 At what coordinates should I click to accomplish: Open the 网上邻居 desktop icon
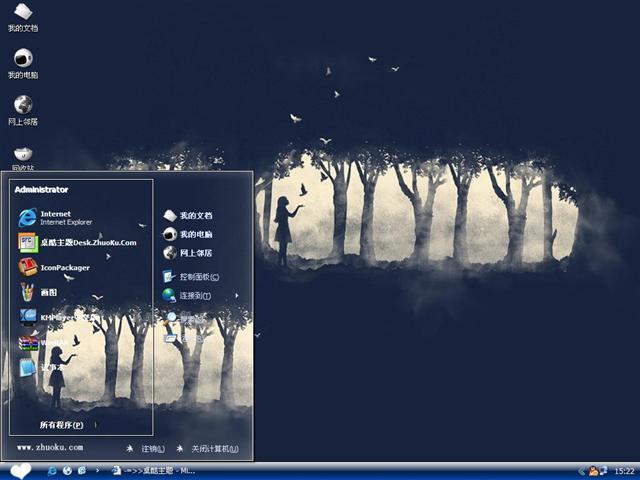coord(23,111)
